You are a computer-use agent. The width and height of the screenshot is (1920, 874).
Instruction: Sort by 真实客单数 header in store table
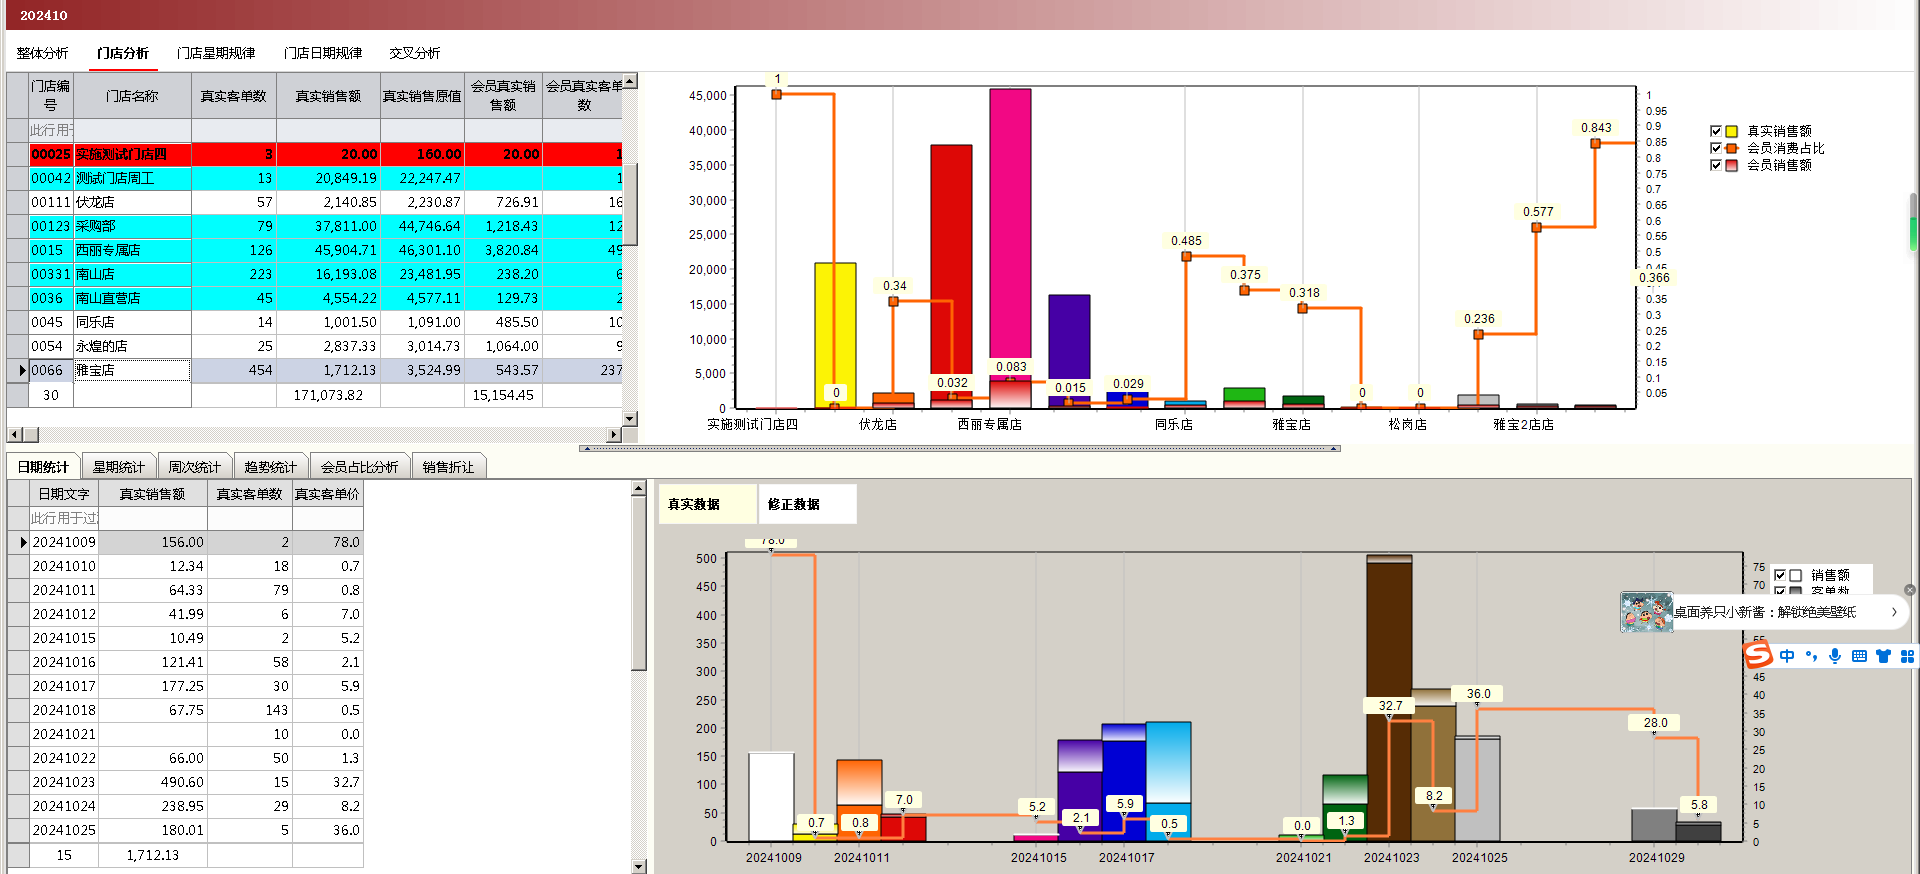234,96
